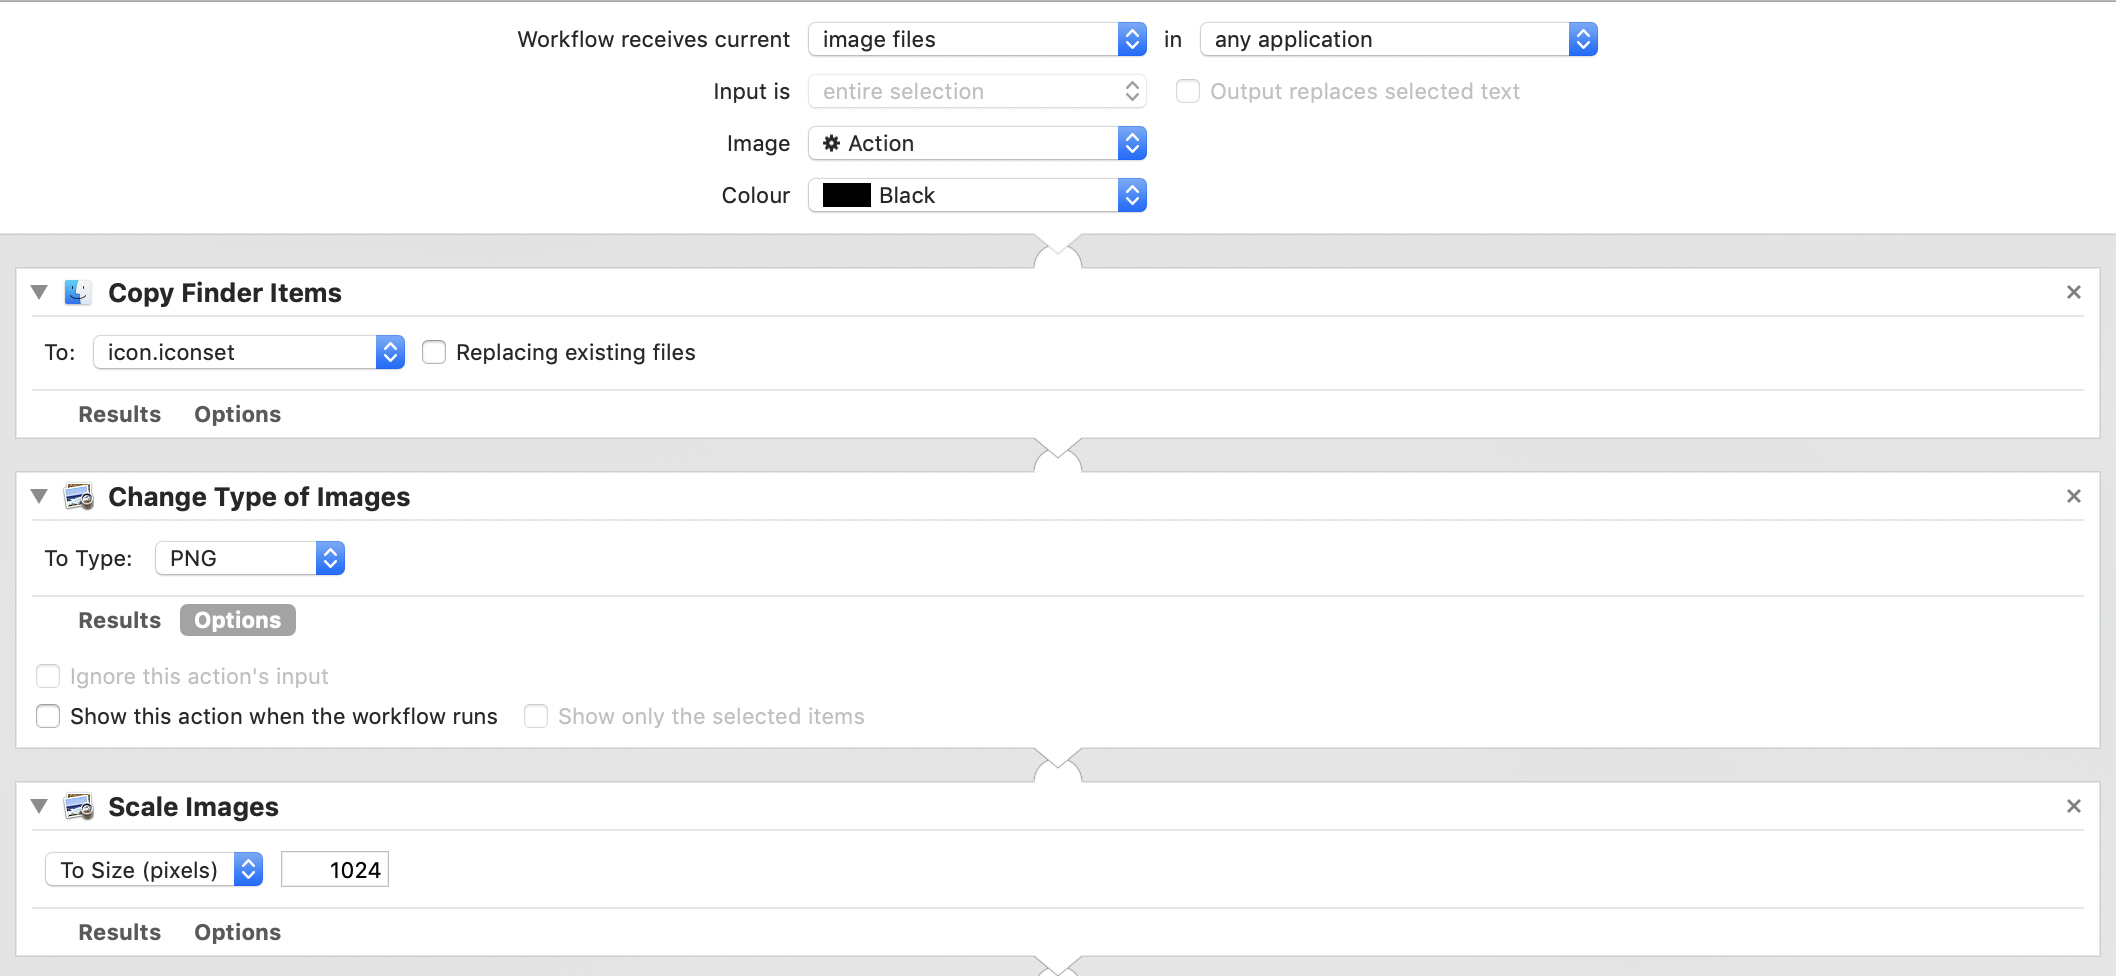Click the gear Action icon in Image dropdown
The width and height of the screenshot is (2116, 976).
[831, 143]
